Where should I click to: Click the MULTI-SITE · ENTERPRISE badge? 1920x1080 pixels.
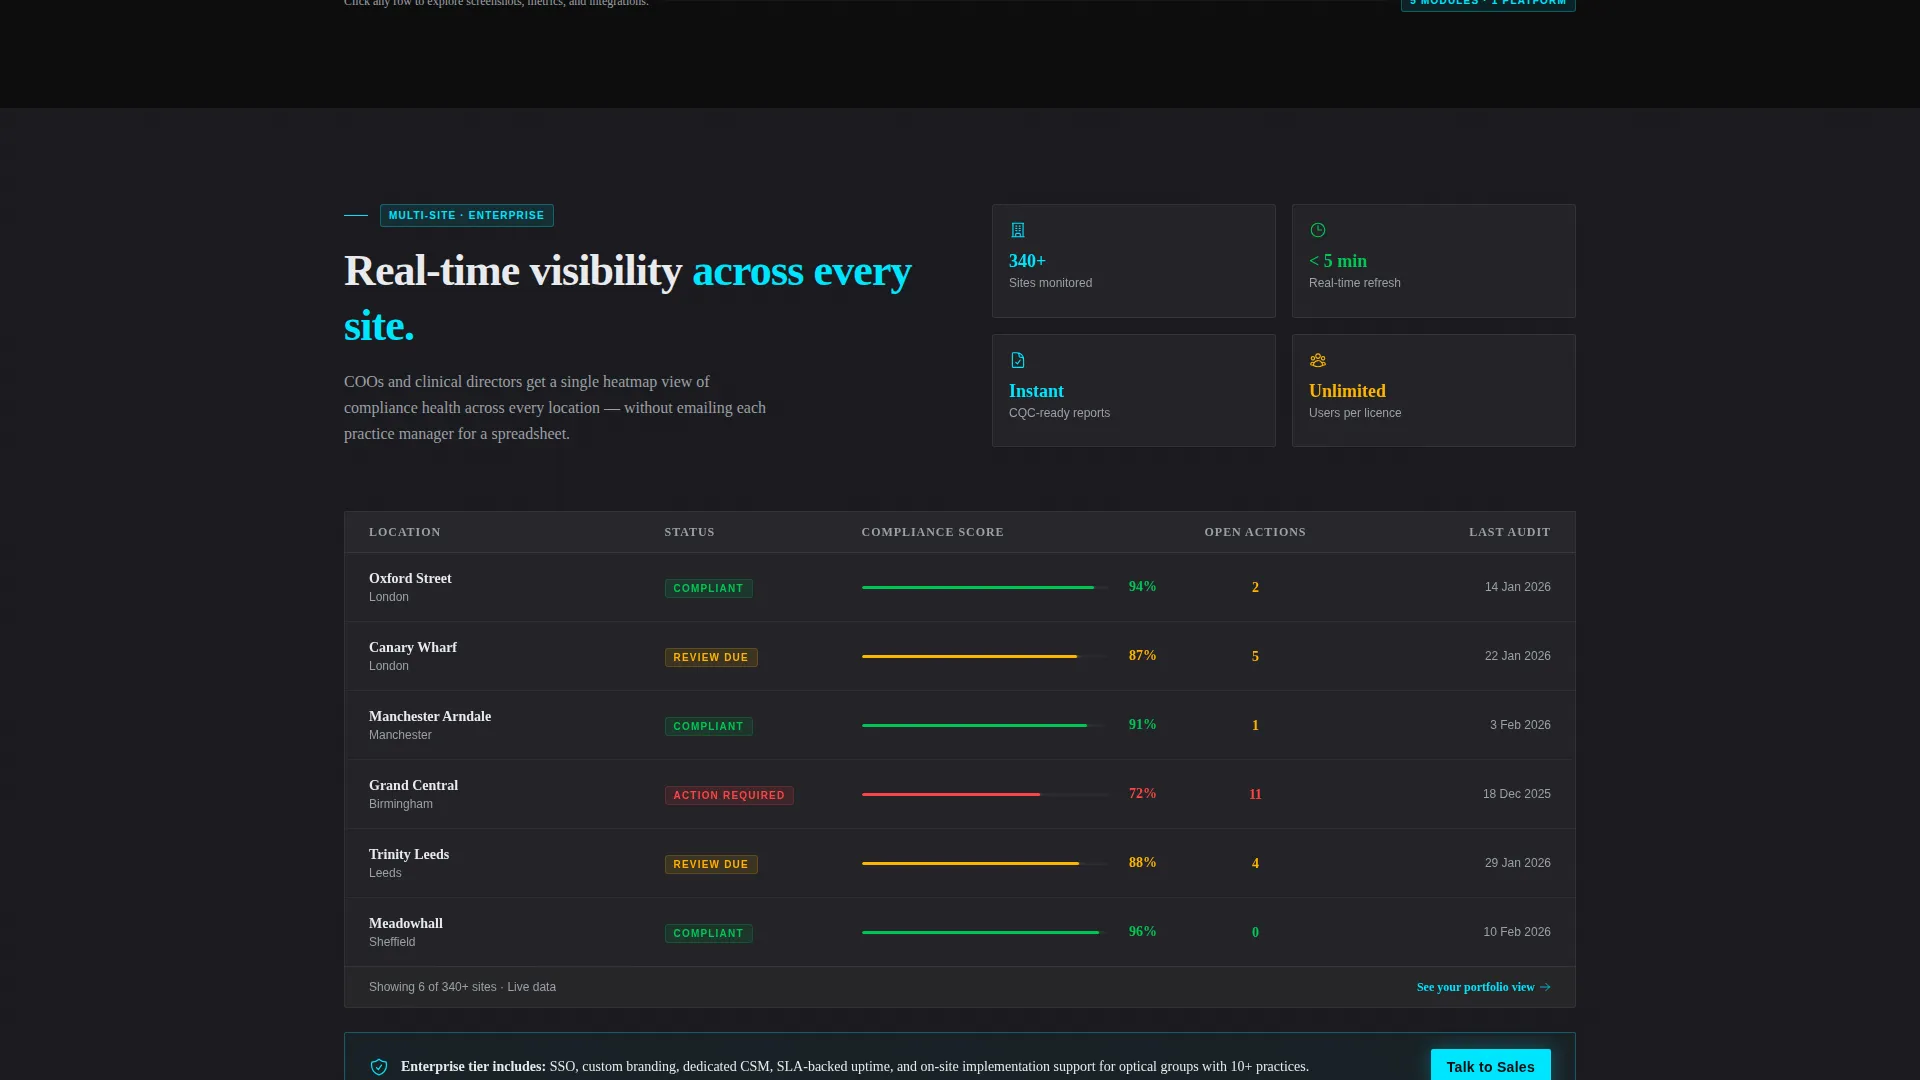466,215
